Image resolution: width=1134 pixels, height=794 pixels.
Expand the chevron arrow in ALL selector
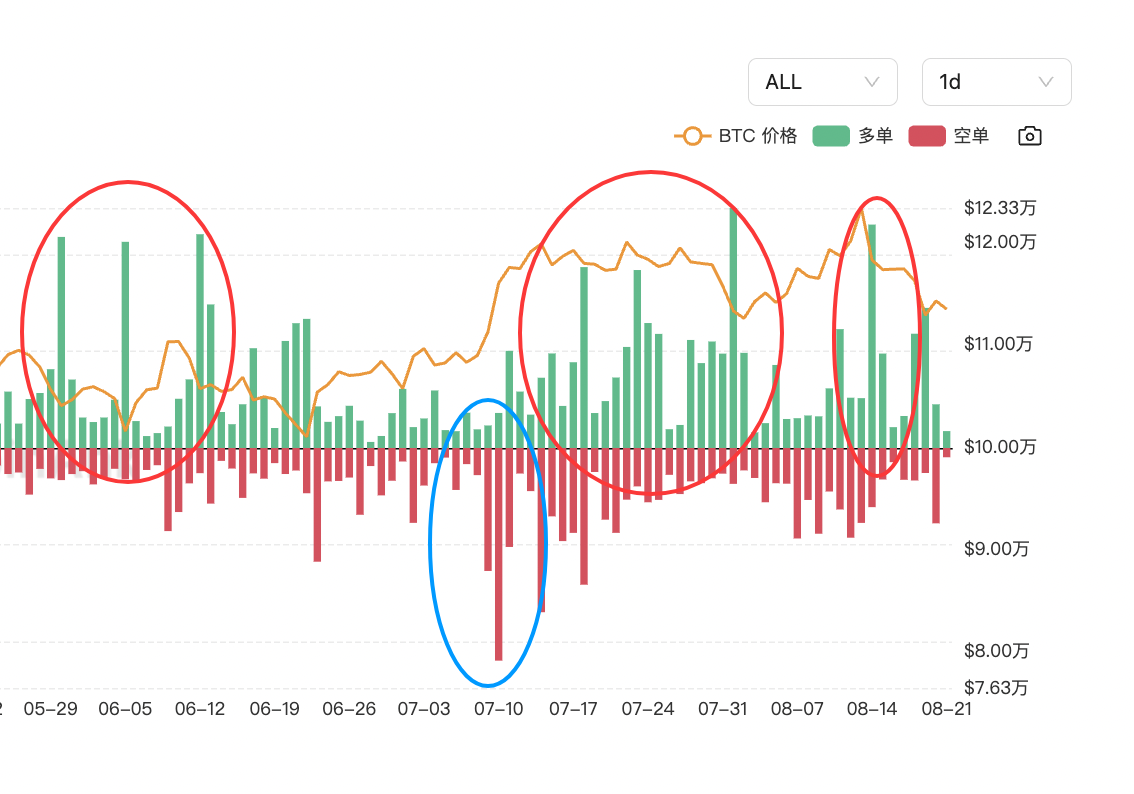[872, 82]
